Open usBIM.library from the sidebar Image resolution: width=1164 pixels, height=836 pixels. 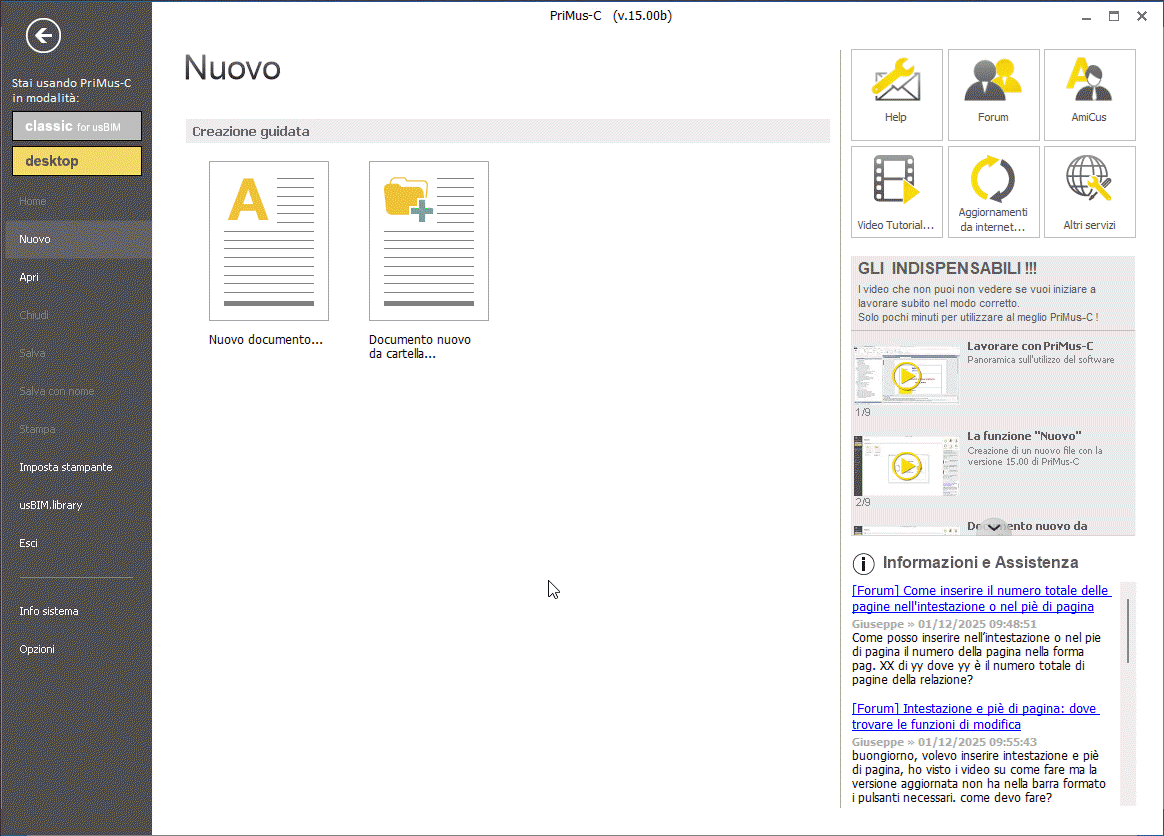point(51,505)
